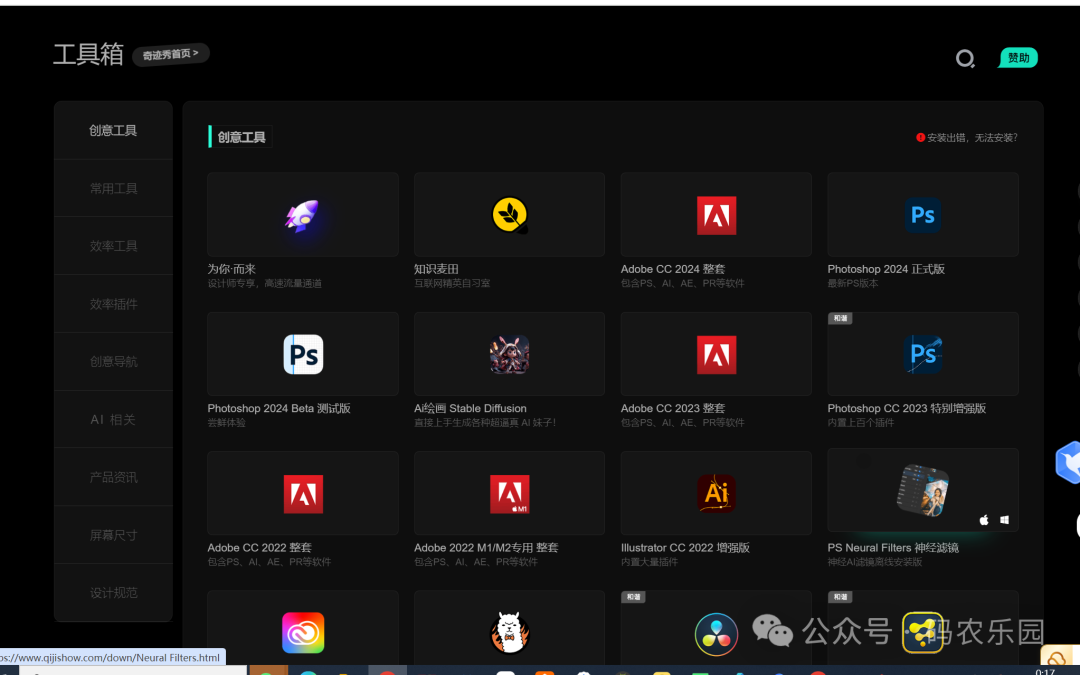Viewport: 1080px width, 675px height.
Task: Select 效率插件 in the sidebar
Action: coord(113,304)
